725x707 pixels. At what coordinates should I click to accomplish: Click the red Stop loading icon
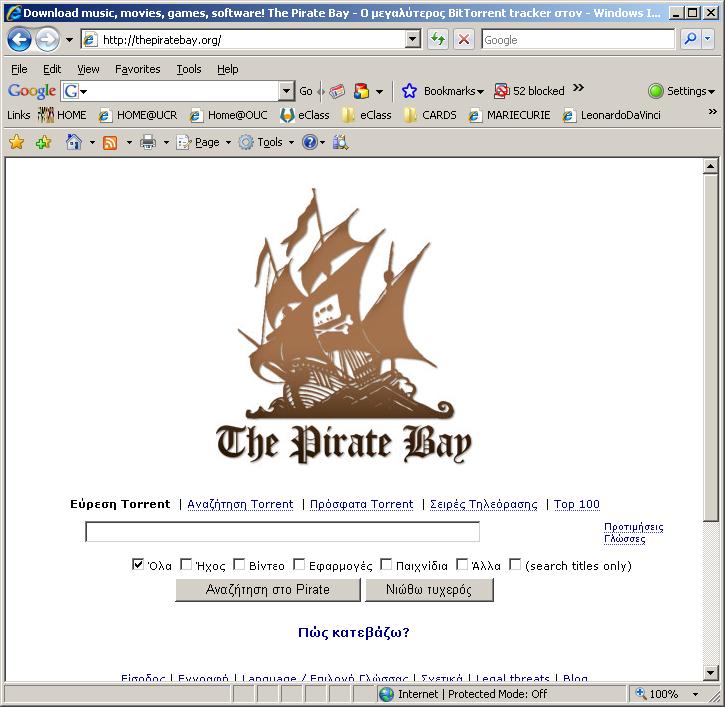click(464, 39)
